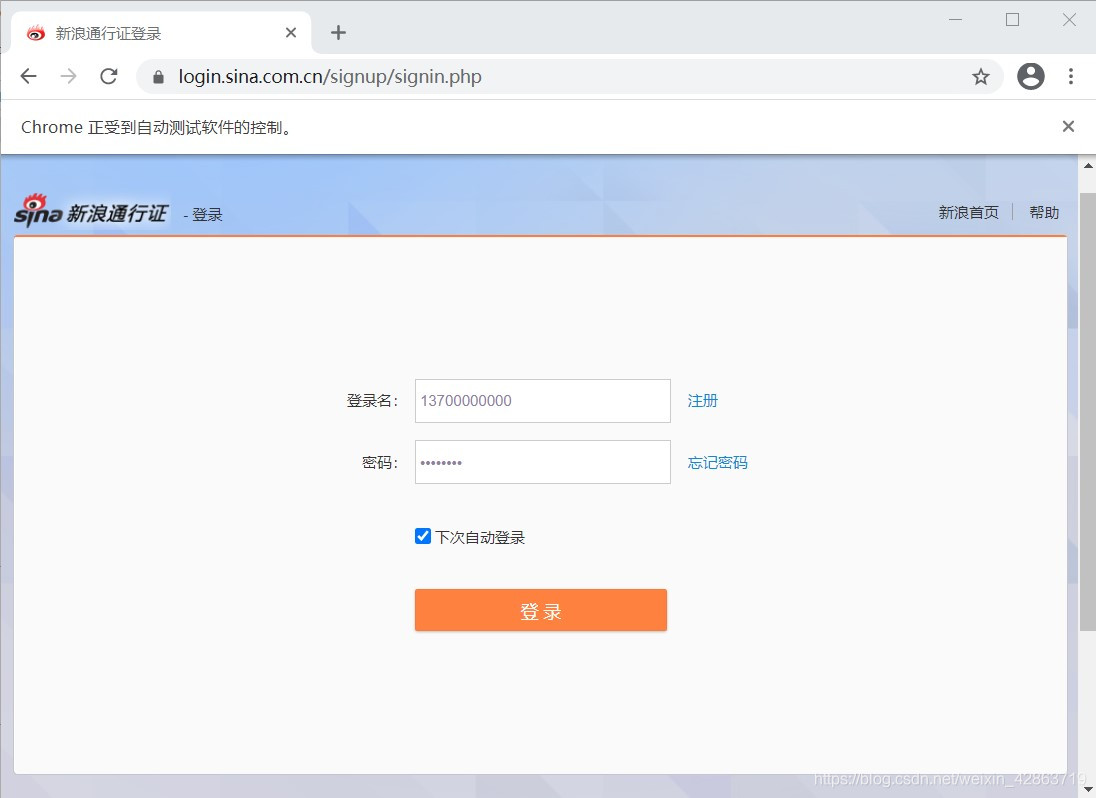Viewport: 1096px width, 798px height.
Task: Open a new browser tab with the plus
Action: click(338, 32)
